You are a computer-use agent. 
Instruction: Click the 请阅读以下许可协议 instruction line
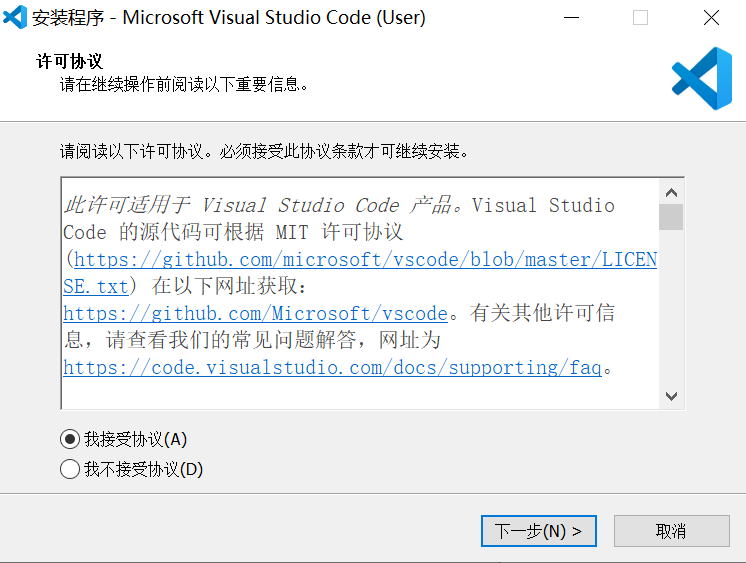tap(264, 152)
